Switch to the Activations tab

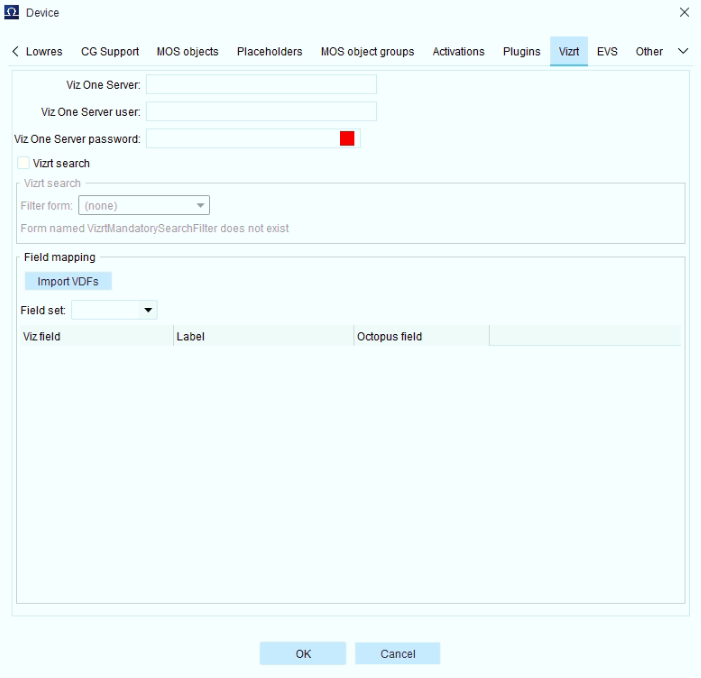coord(458,51)
